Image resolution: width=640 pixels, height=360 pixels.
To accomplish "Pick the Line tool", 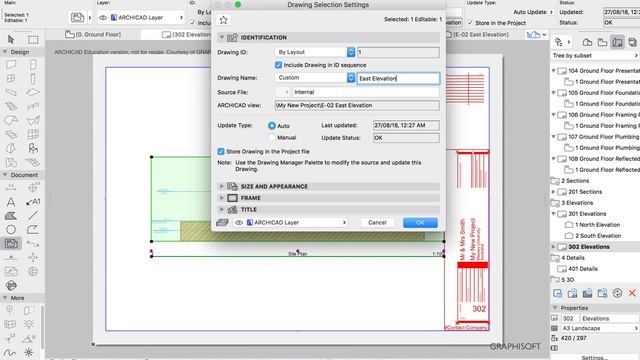I will (33, 215).
